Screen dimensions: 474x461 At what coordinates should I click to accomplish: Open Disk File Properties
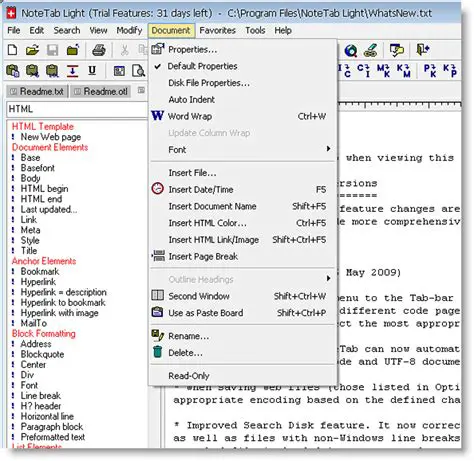pos(243,83)
